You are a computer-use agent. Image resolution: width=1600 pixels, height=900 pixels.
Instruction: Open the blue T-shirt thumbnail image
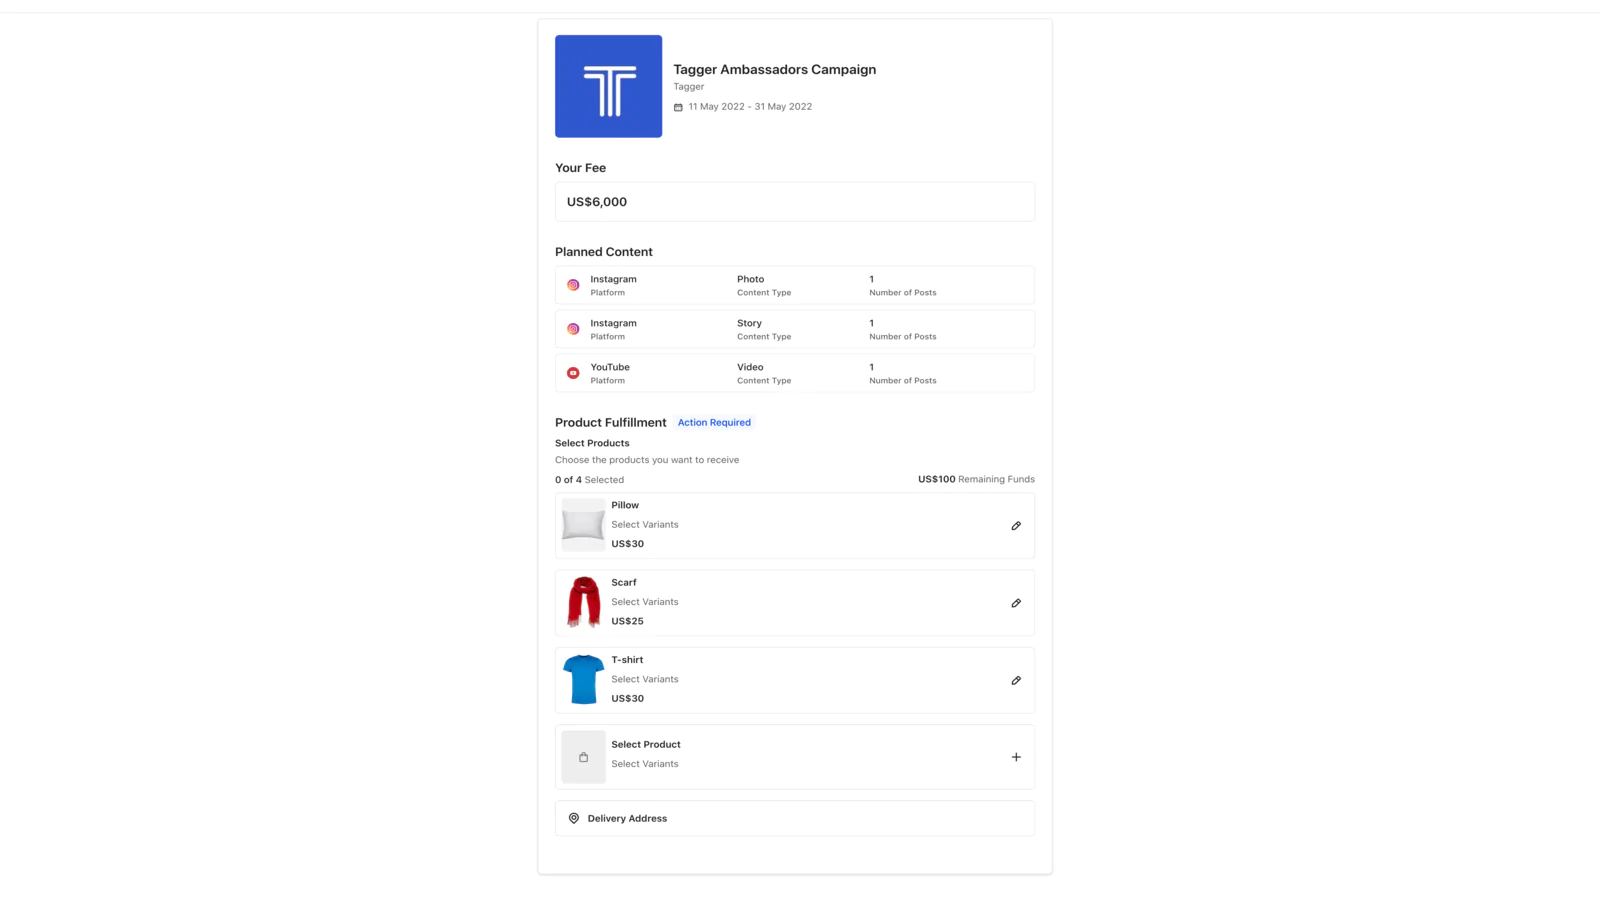[583, 680]
